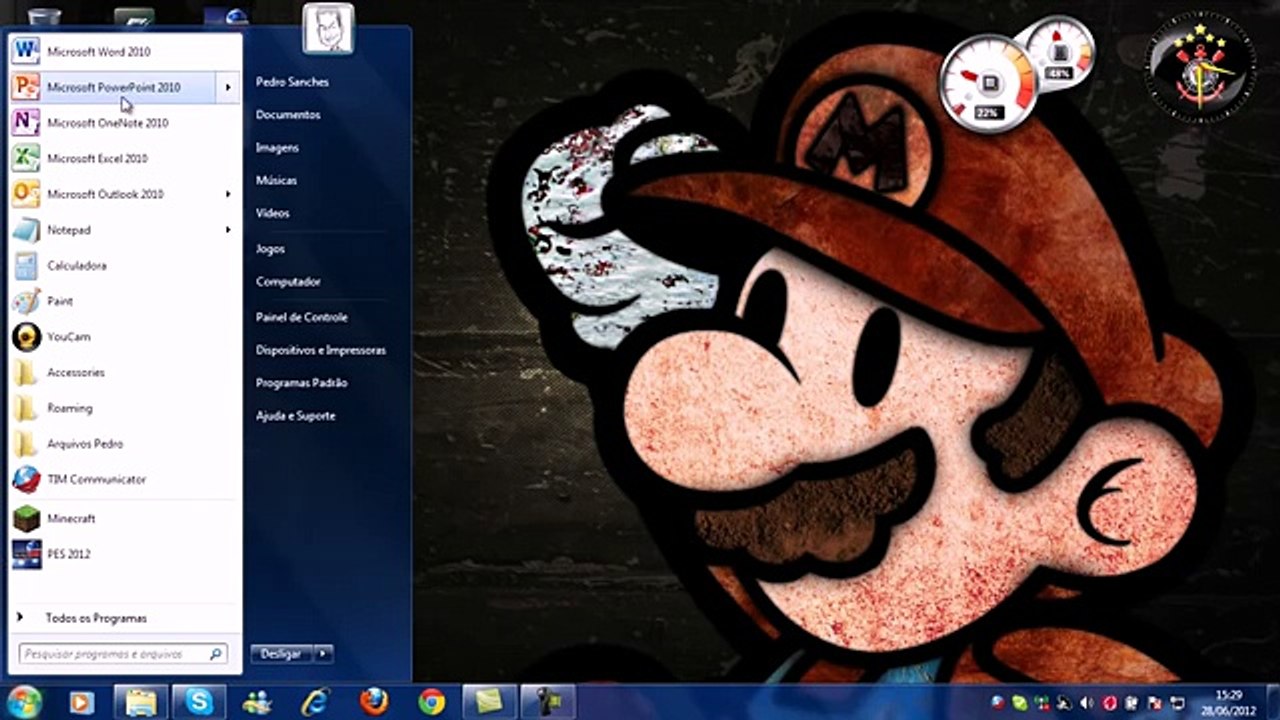Open the Roaming folder icon

[x=26, y=408]
